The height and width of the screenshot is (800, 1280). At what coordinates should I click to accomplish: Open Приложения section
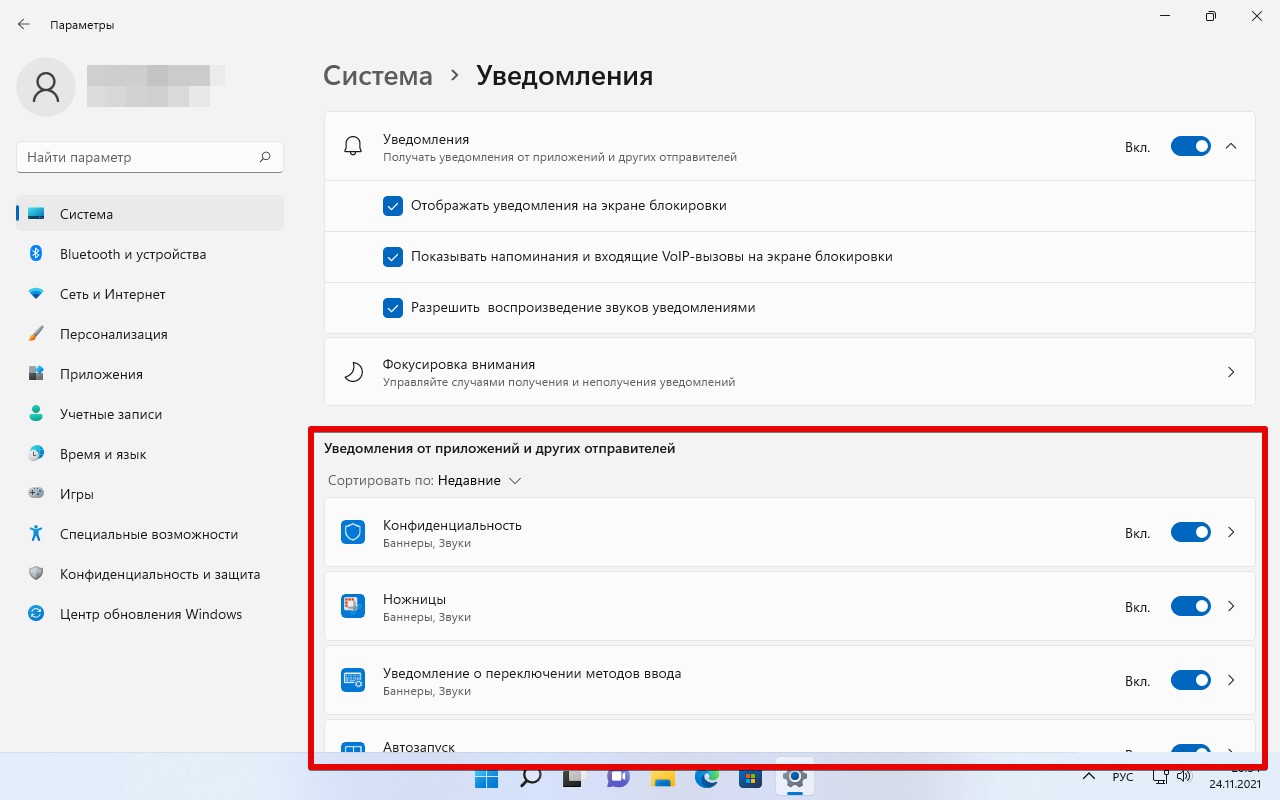pyautogui.click(x=150, y=374)
